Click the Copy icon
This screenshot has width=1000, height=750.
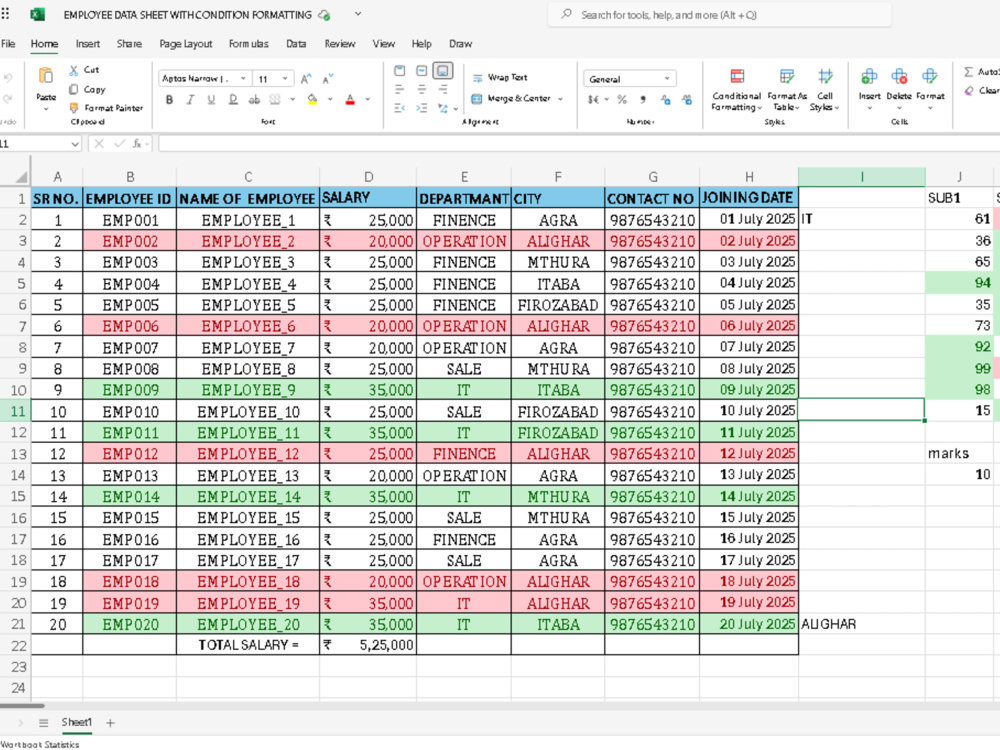tap(74, 89)
